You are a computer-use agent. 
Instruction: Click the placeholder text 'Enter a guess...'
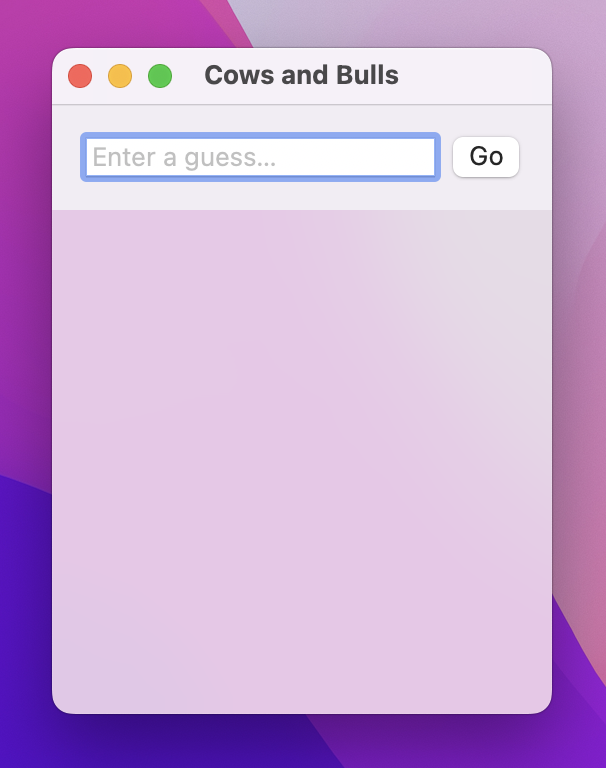pyautogui.click(x=184, y=158)
